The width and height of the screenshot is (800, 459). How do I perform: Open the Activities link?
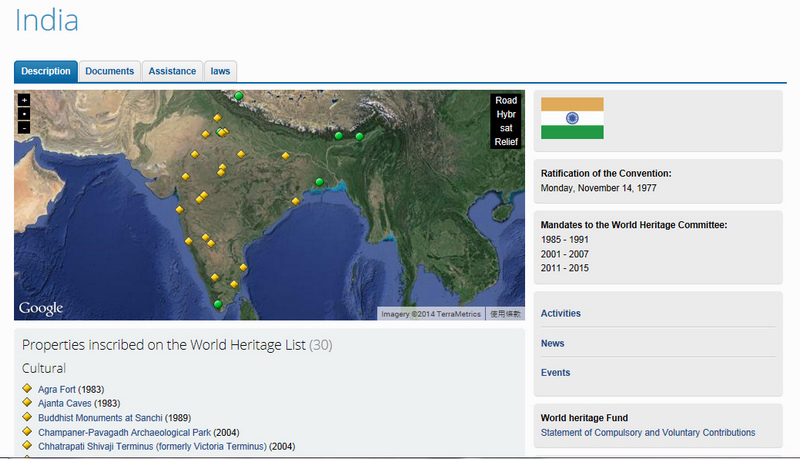[x=561, y=313]
